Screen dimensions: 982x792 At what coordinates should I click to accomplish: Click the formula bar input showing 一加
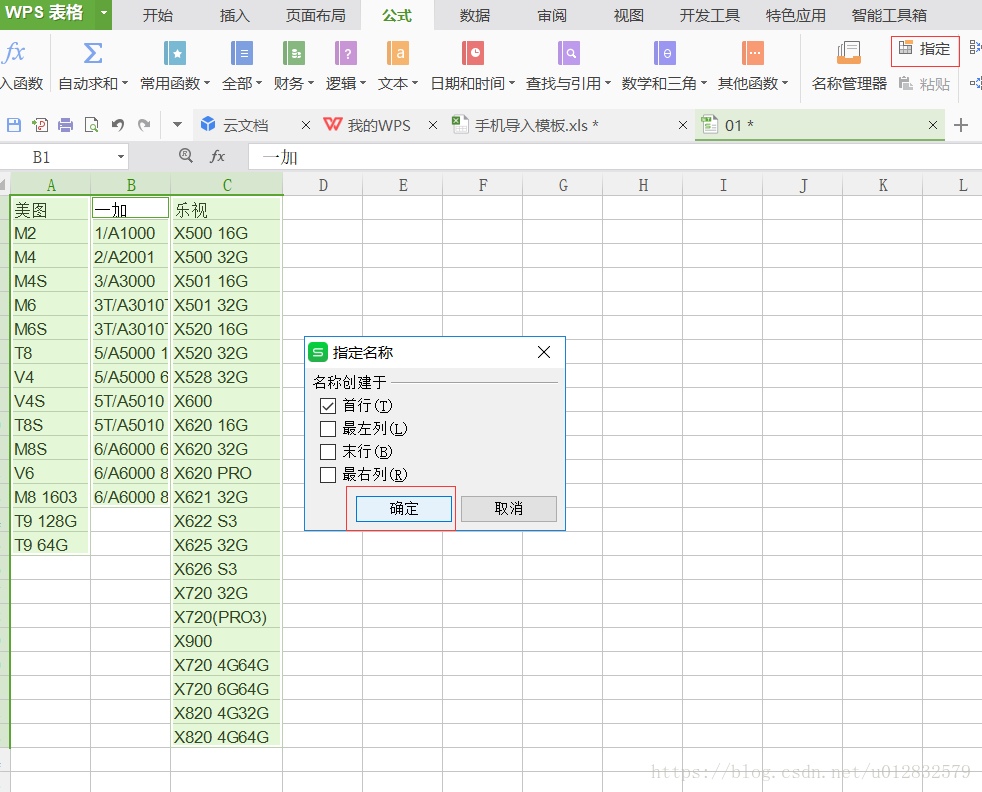point(615,157)
